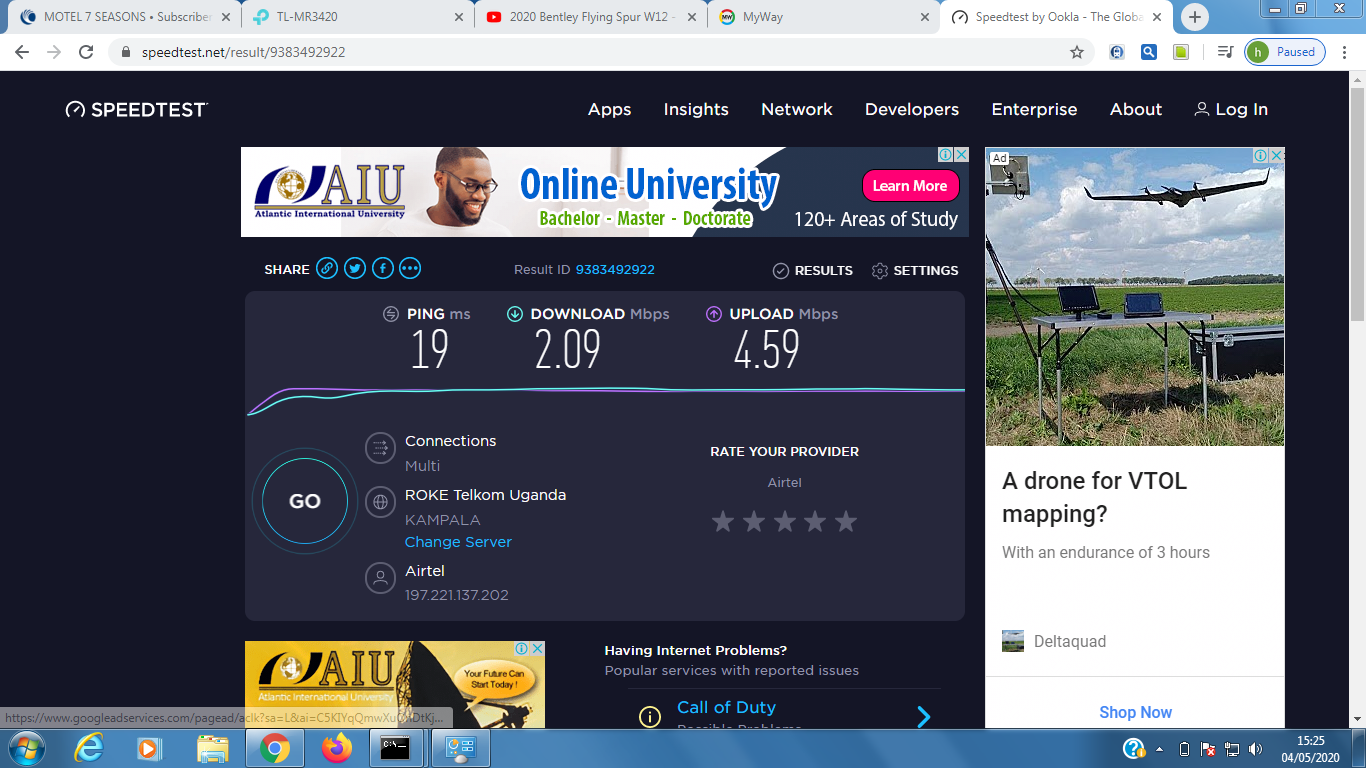The image size is (1366, 768).
Task: Open SETTINGS next to results
Action: pyautogui.click(x=915, y=271)
